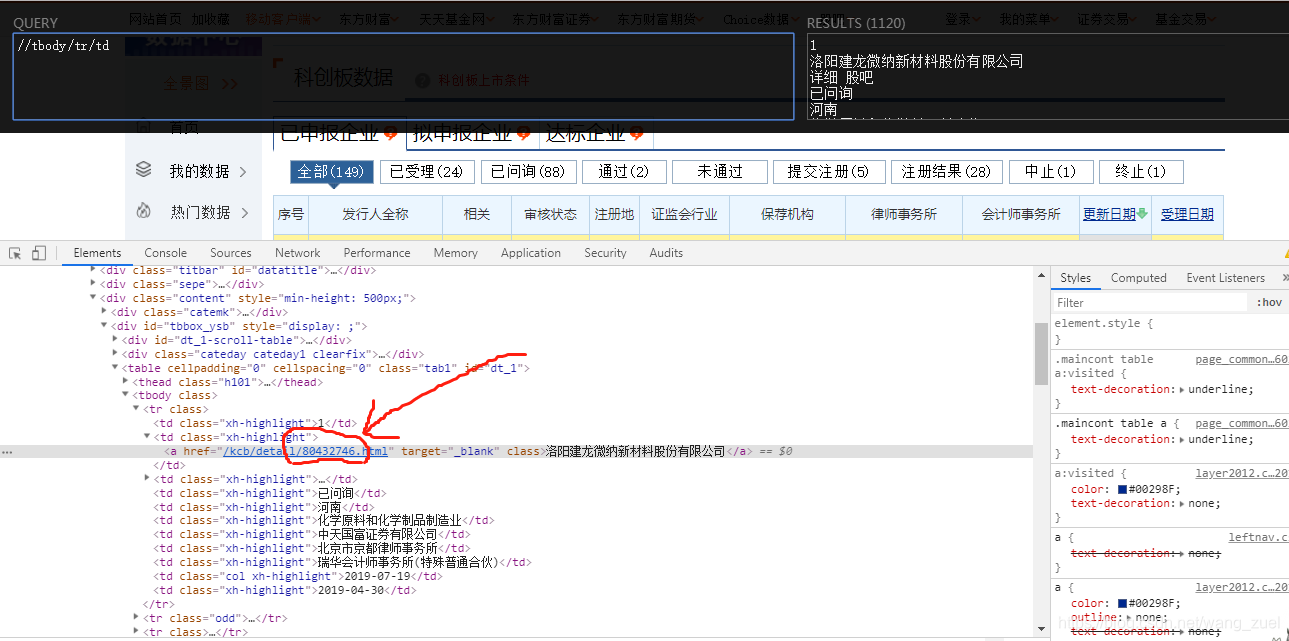This screenshot has width=1289, height=641.
Task: Open the Performance tab
Action: tap(377, 253)
